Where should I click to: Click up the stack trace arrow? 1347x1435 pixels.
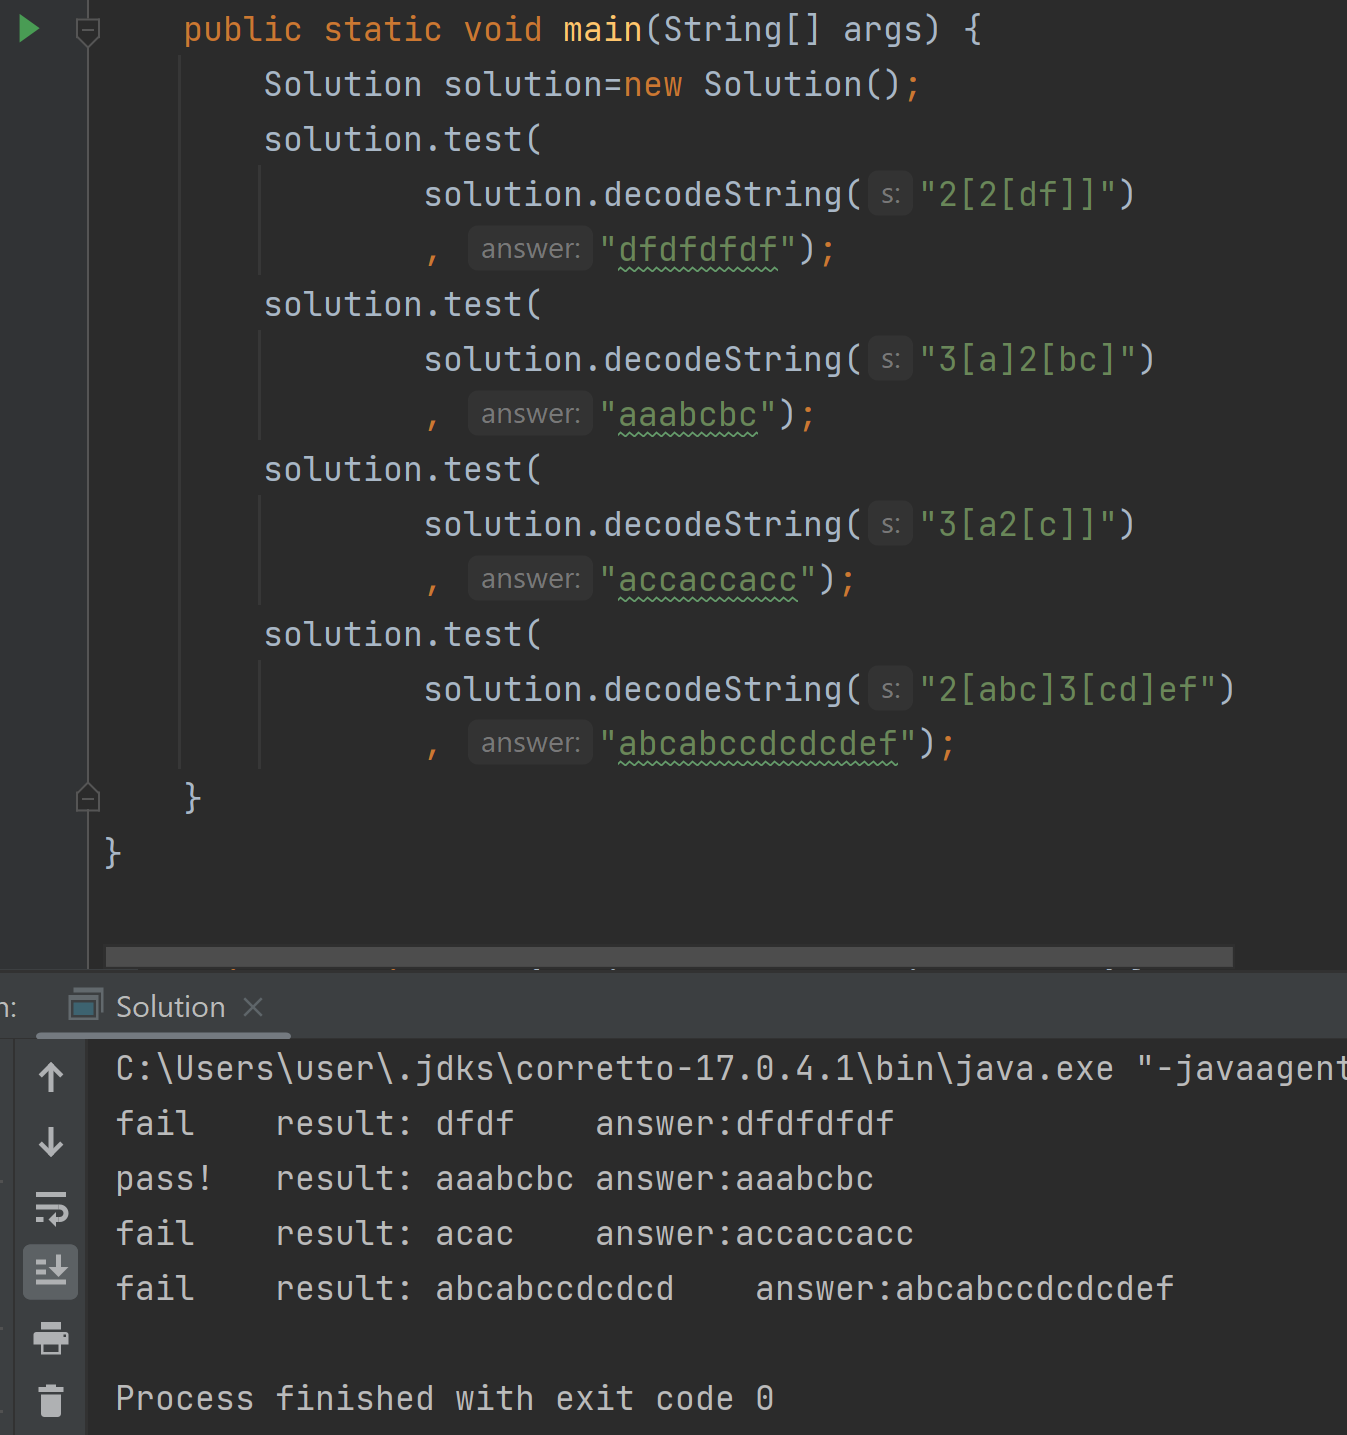click(x=51, y=1077)
